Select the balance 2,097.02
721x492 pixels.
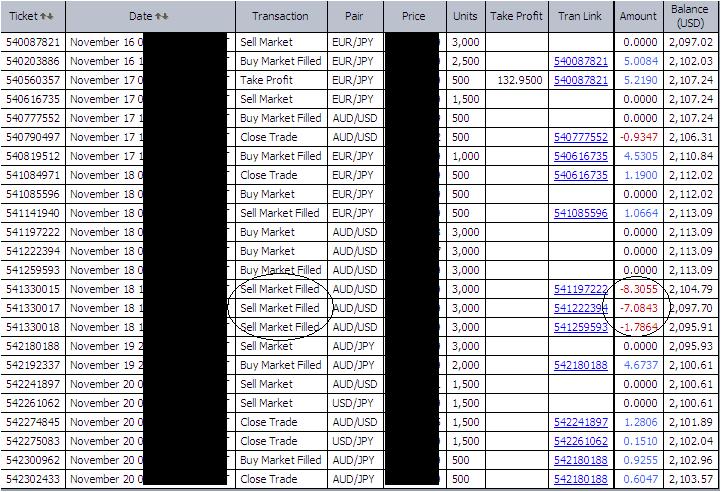(x=691, y=42)
